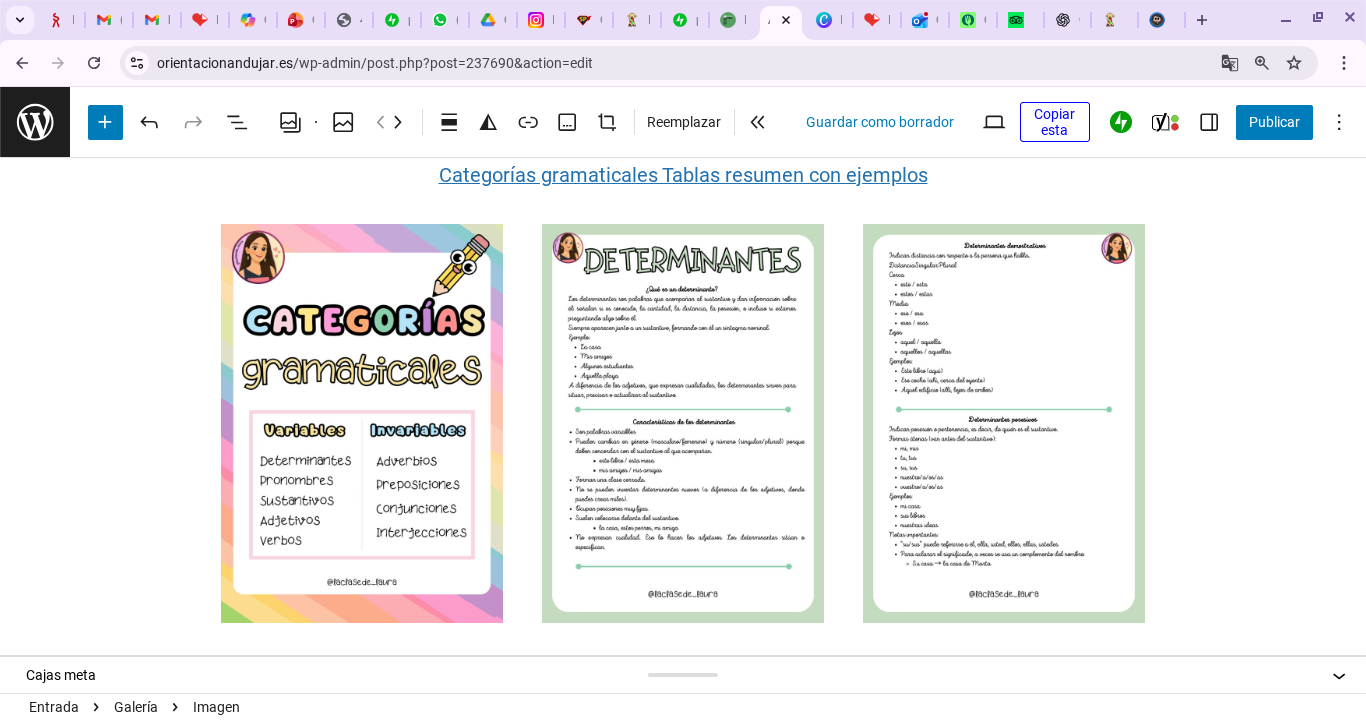Screen dimensions: 1366x720
Task: Open the crop tool
Action: pos(607,122)
